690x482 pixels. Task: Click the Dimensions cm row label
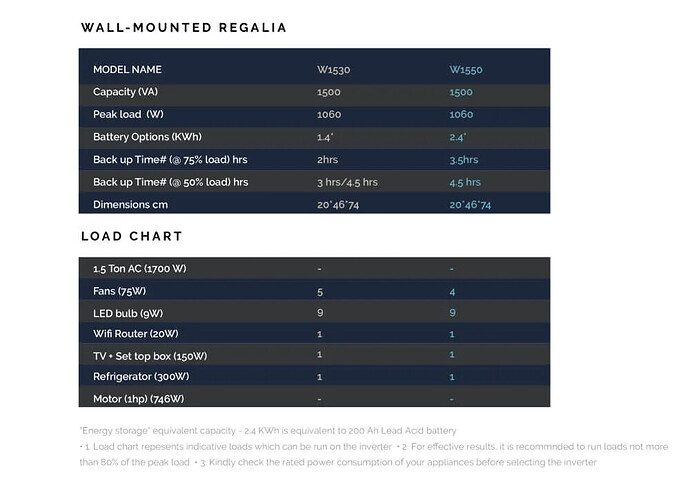pos(130,205)
